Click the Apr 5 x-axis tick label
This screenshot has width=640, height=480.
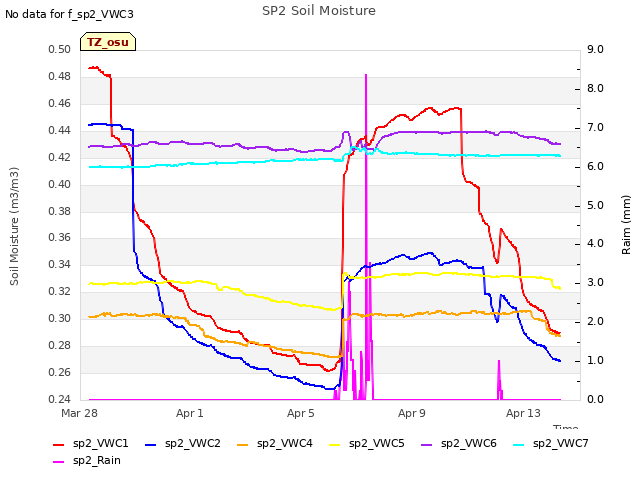301,413
